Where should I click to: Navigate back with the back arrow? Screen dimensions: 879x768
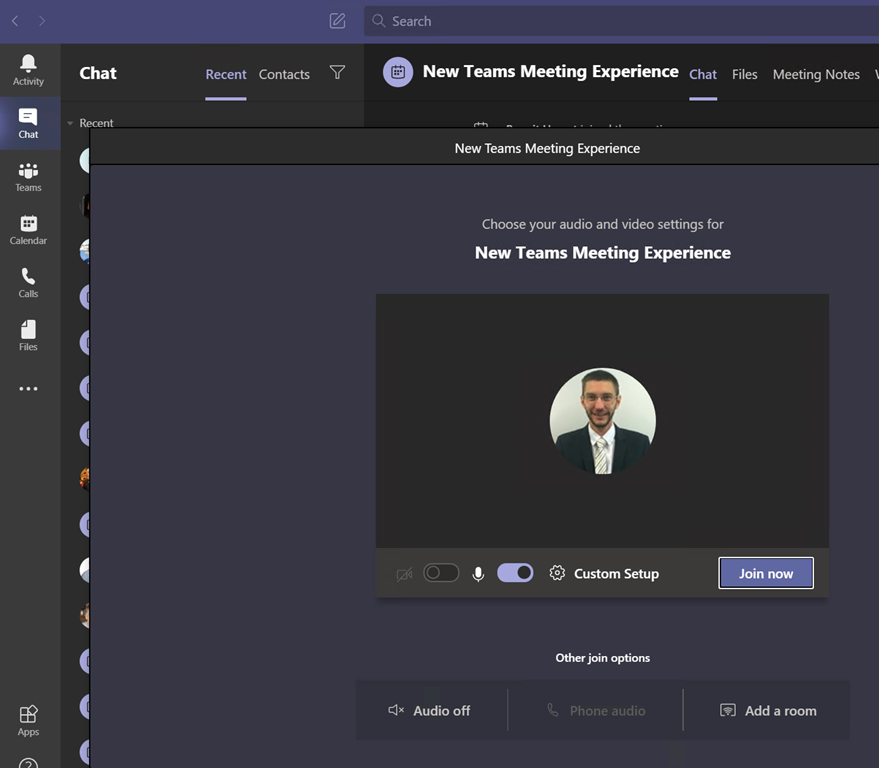pos(15,21)
